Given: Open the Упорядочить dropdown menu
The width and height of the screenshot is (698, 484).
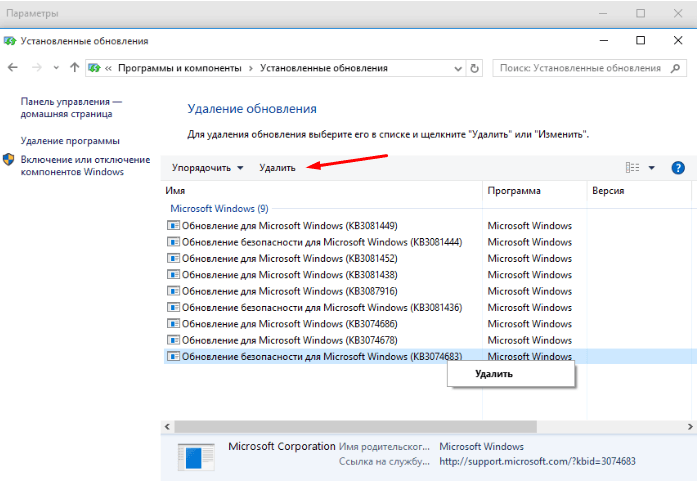Looking at the screenshot, I should (x=207, y=168).
